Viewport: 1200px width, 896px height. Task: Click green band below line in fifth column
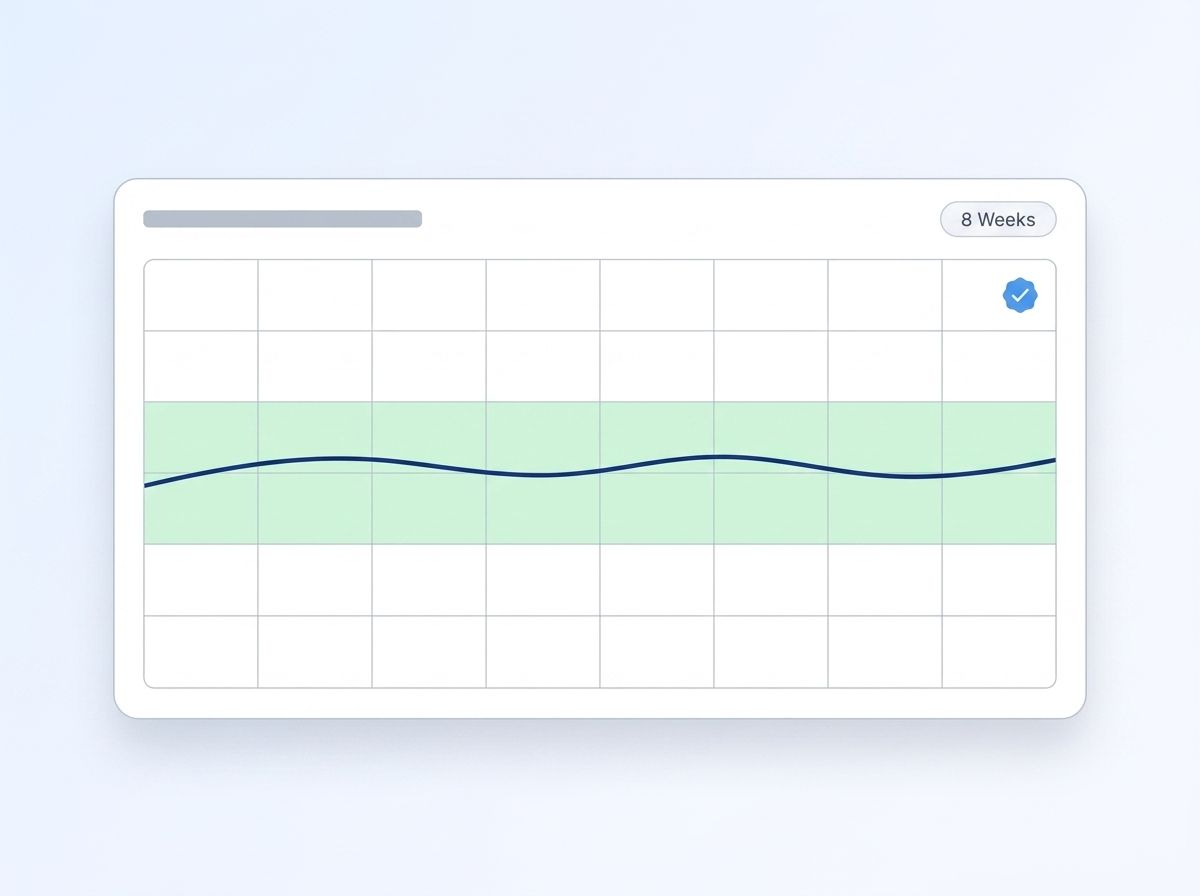(657, 507)
